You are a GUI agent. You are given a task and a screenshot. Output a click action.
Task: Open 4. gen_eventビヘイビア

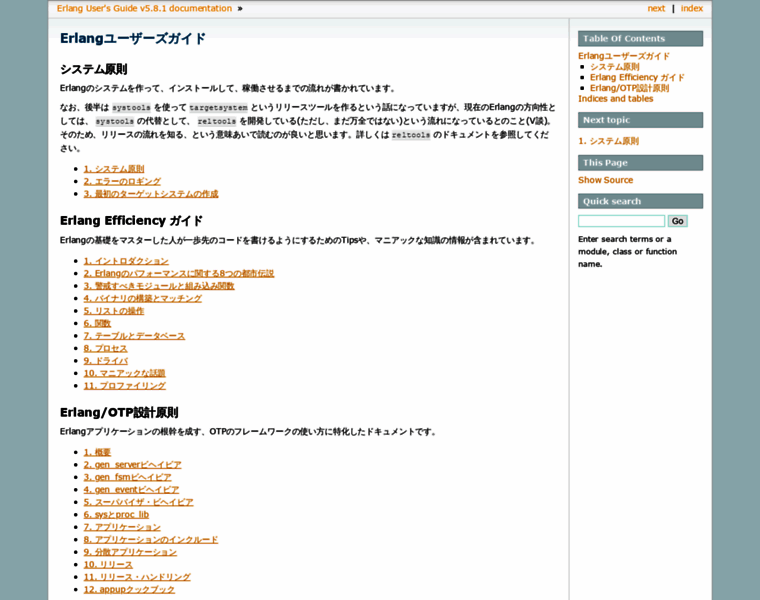131,490
